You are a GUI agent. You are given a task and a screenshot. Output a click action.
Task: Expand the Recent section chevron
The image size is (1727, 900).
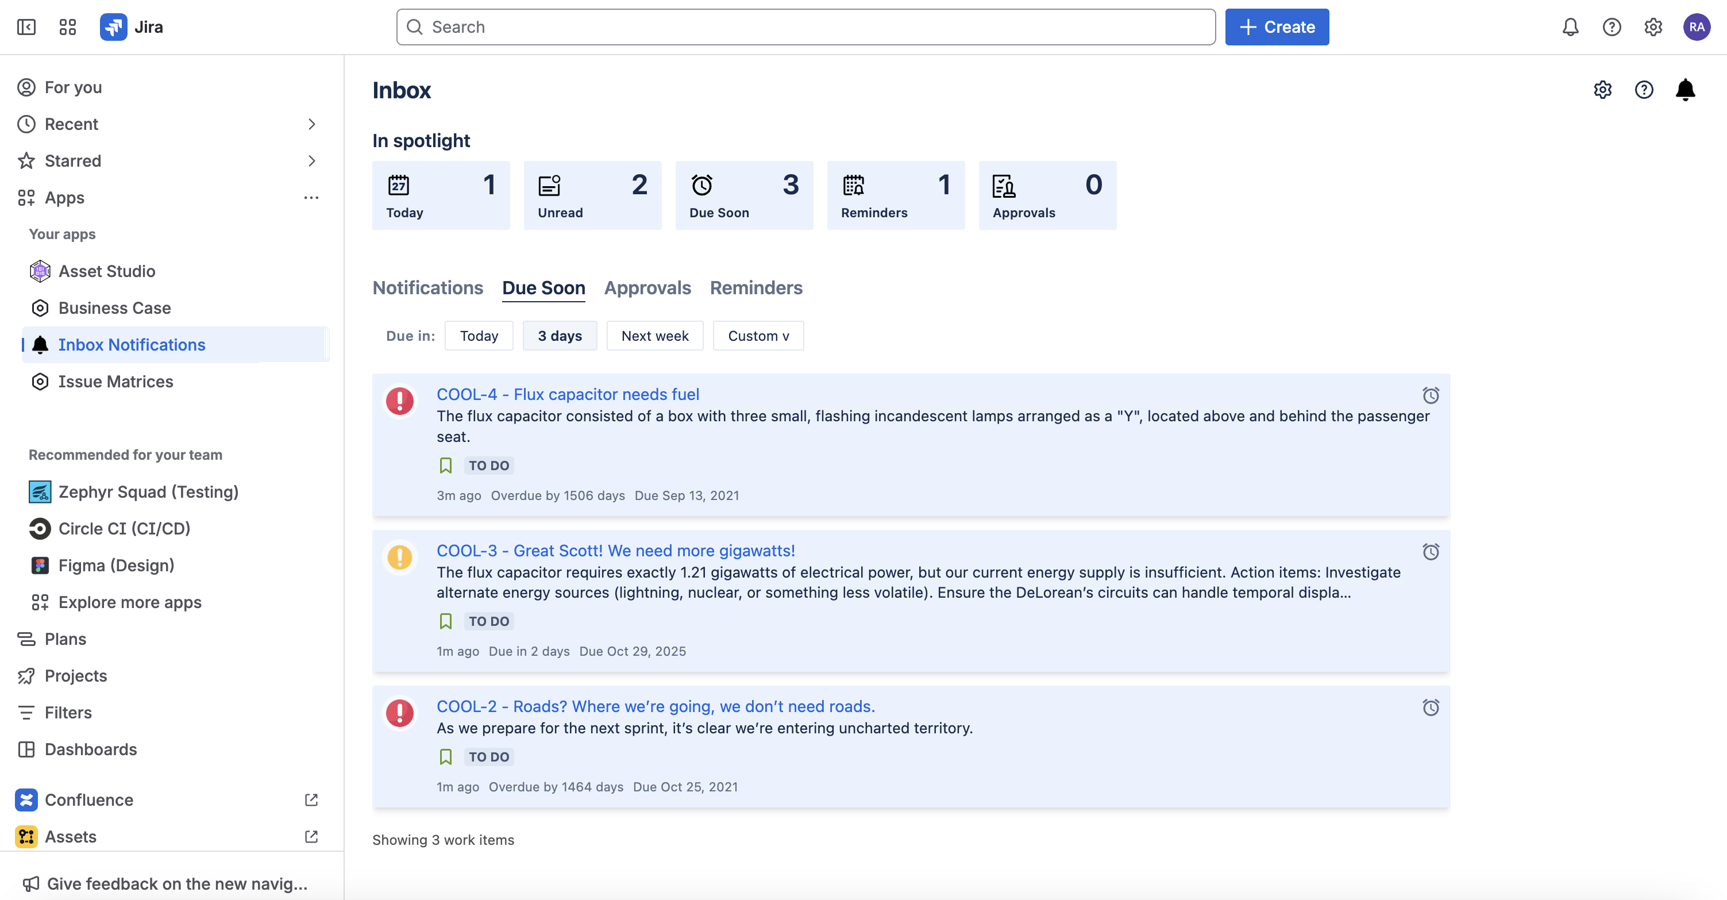pyautogui.click(x=311, y=124)
